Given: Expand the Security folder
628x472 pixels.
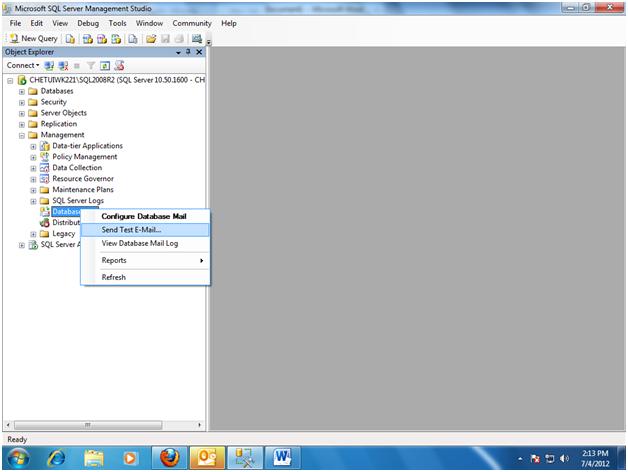Looking at the screenshot, I should click(x=22, y=103).
